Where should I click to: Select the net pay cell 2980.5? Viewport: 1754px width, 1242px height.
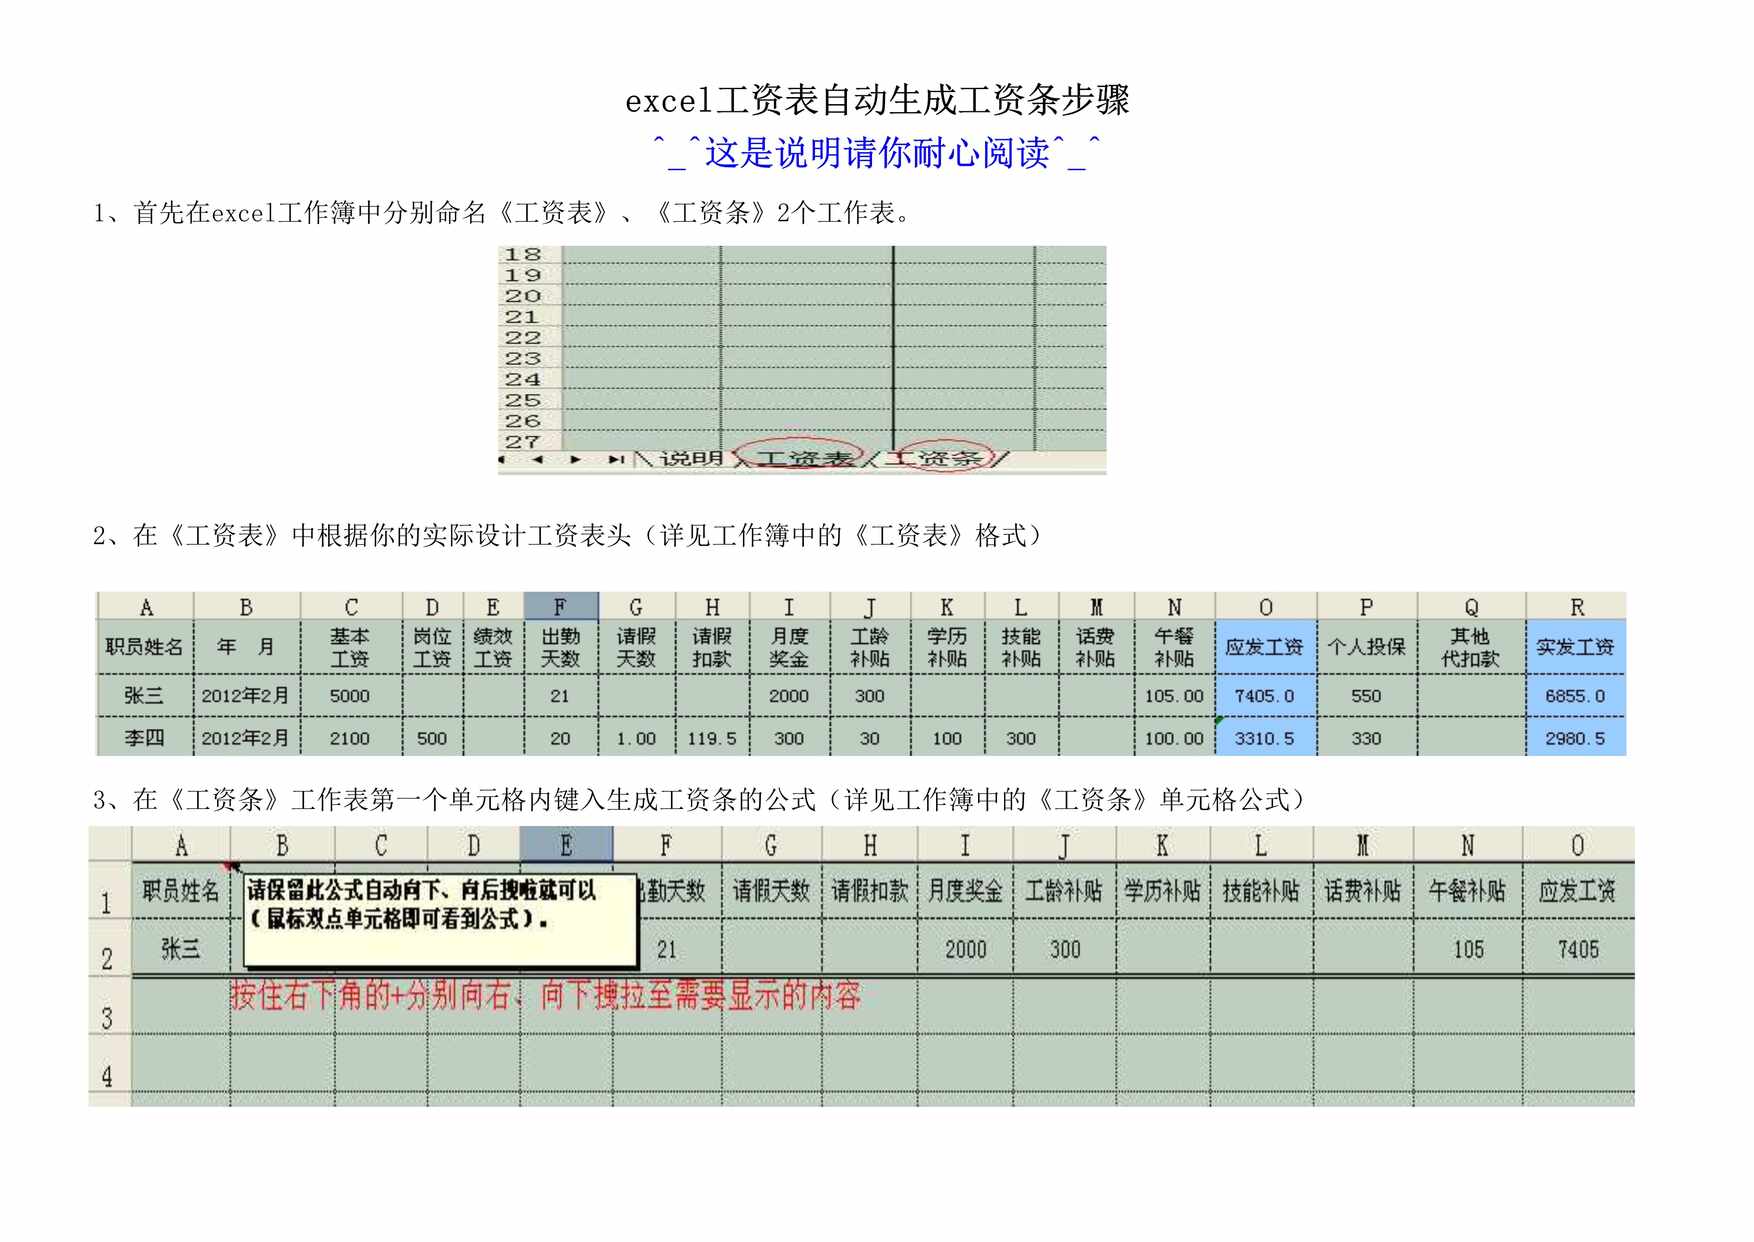point(1576,738)
